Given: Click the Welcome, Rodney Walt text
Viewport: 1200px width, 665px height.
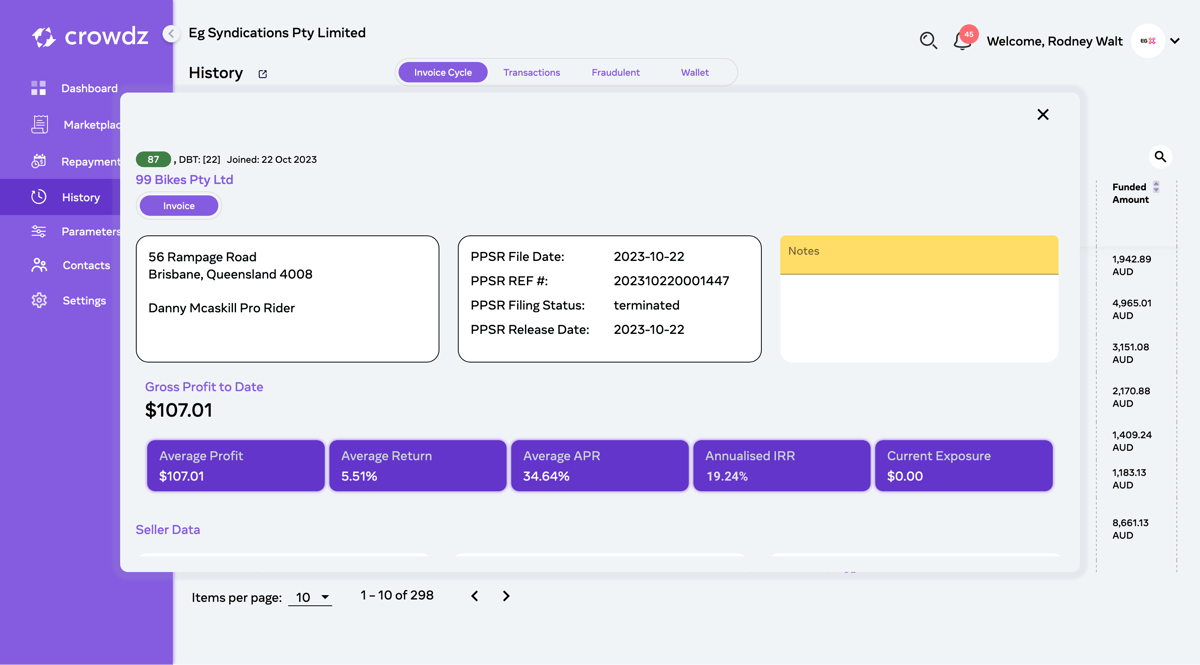Looking at the screenshot, I should (1054, 41).
